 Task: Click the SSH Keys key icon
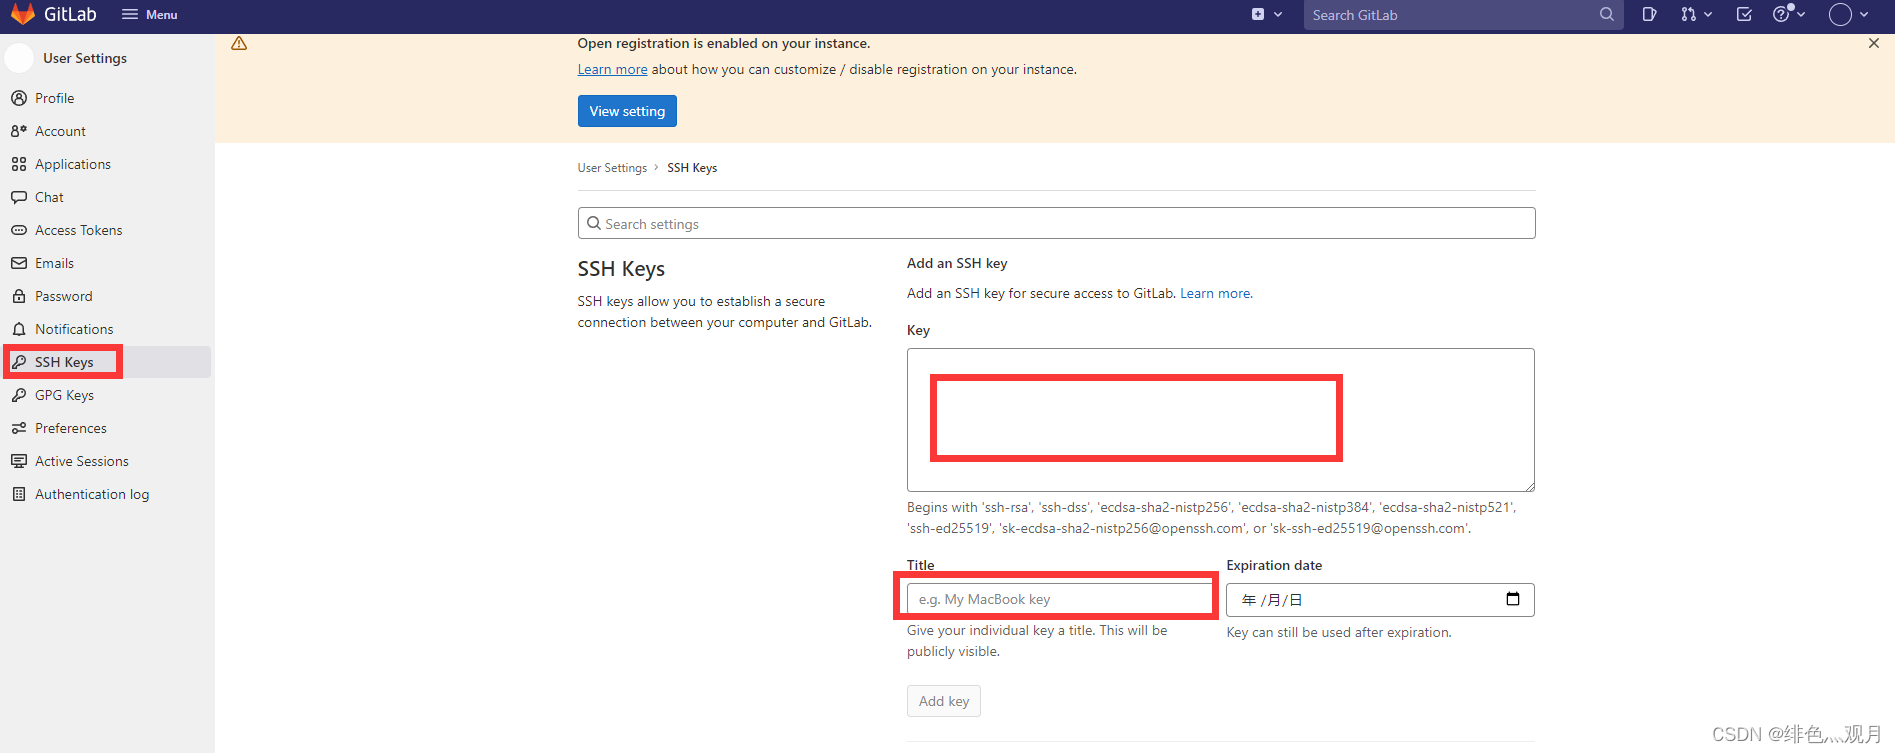[x=19, y=362]
